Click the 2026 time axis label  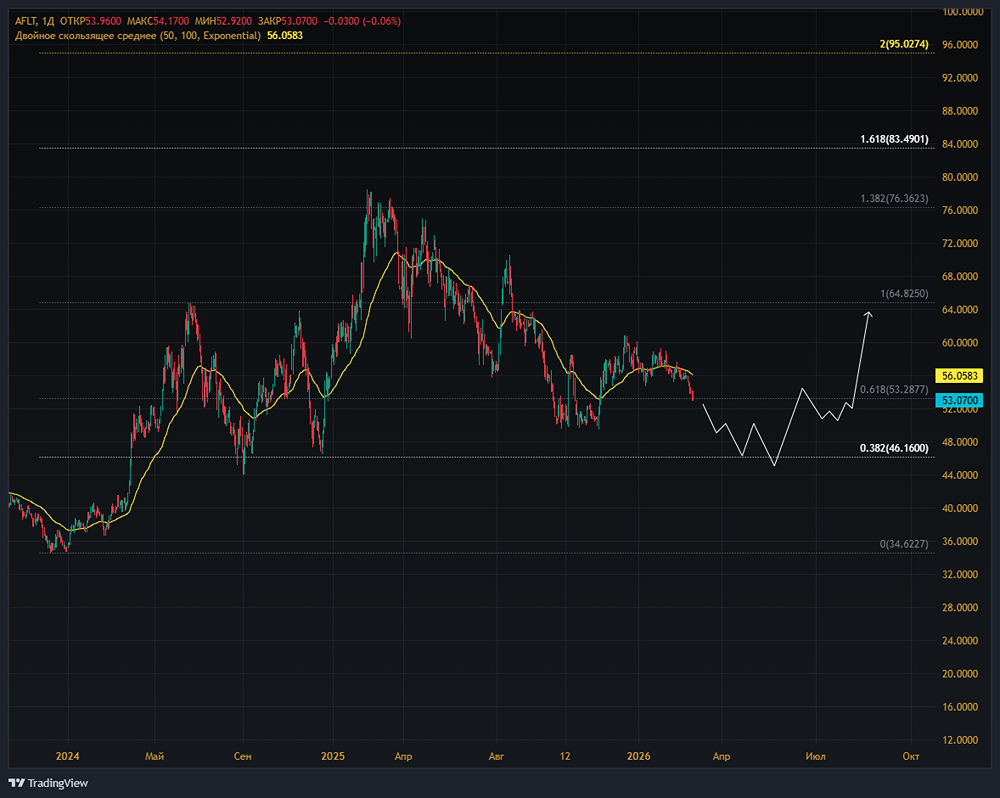pyautogui.click(x=638, y=757)
